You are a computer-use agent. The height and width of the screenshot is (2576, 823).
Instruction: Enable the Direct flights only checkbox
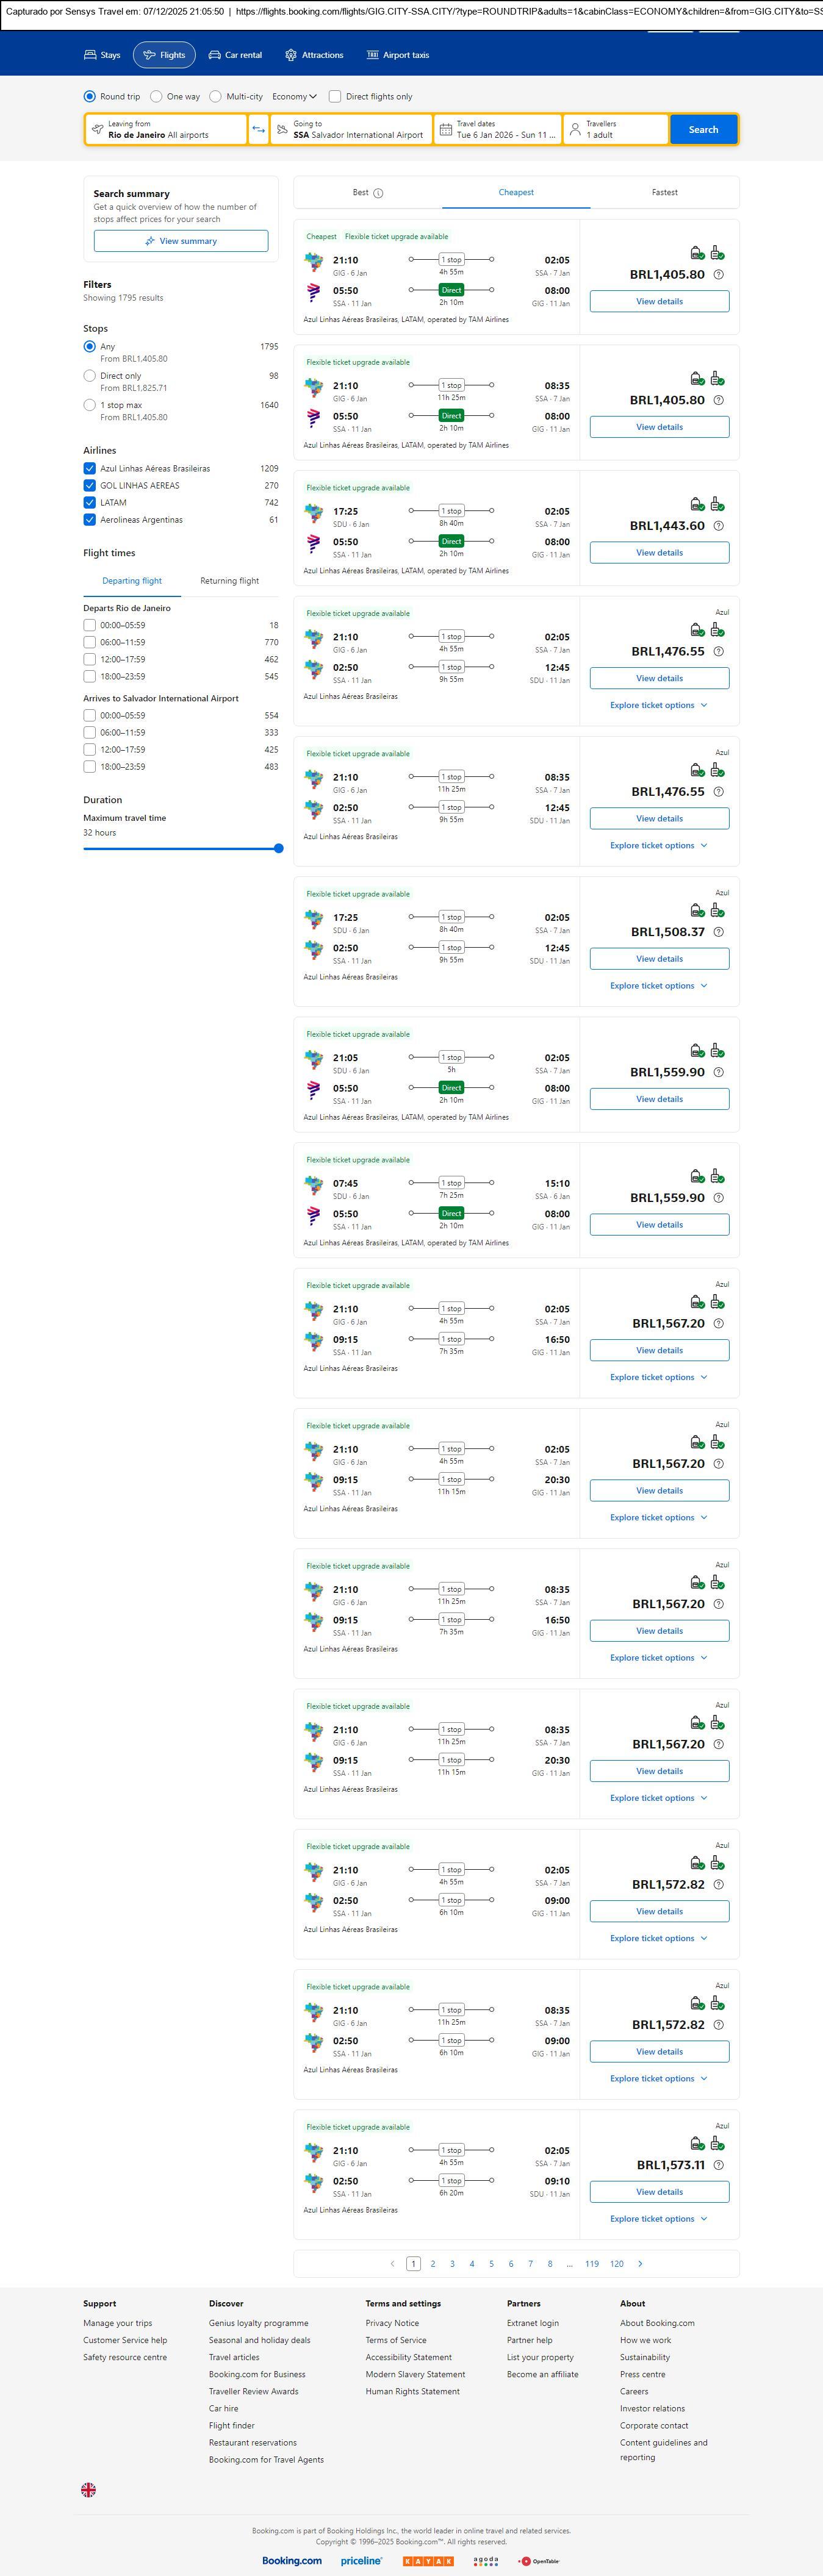pyautogui.click(x=336, y=97)
